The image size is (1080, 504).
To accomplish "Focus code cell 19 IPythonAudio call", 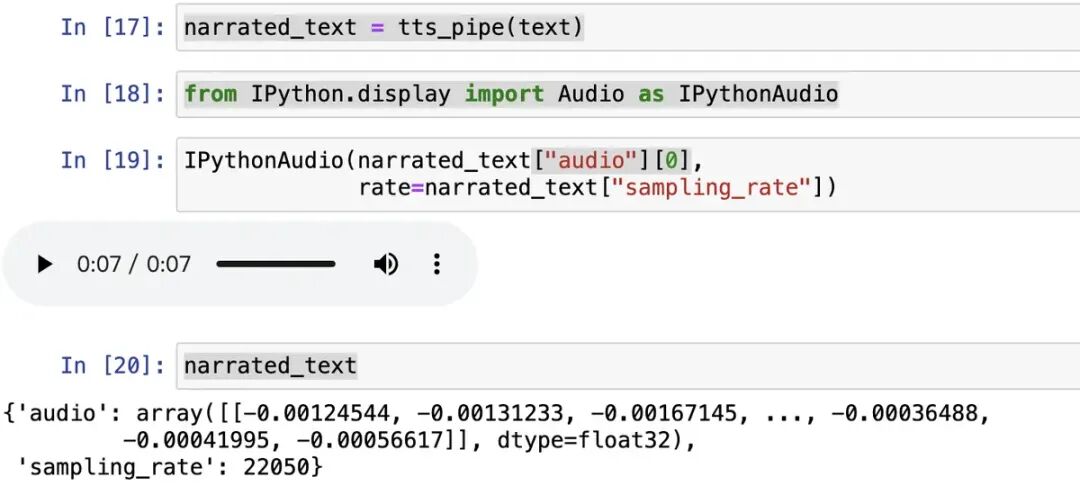I will click(627, 174).
